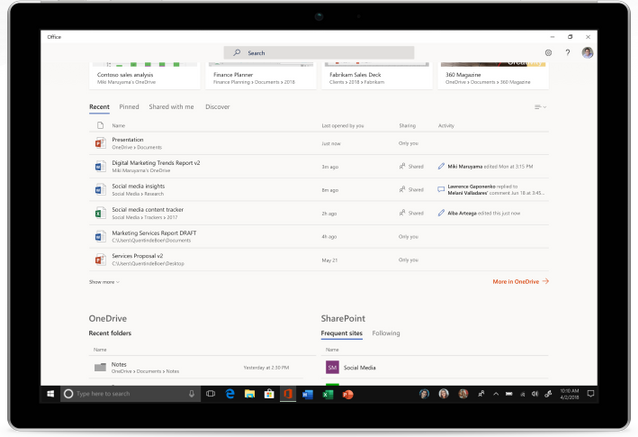The height and width of the screenshot is (437, 638).
Task: Click the Excel icon for Social media content tracker
Action: pyautogui.click(x=100, y=213)
